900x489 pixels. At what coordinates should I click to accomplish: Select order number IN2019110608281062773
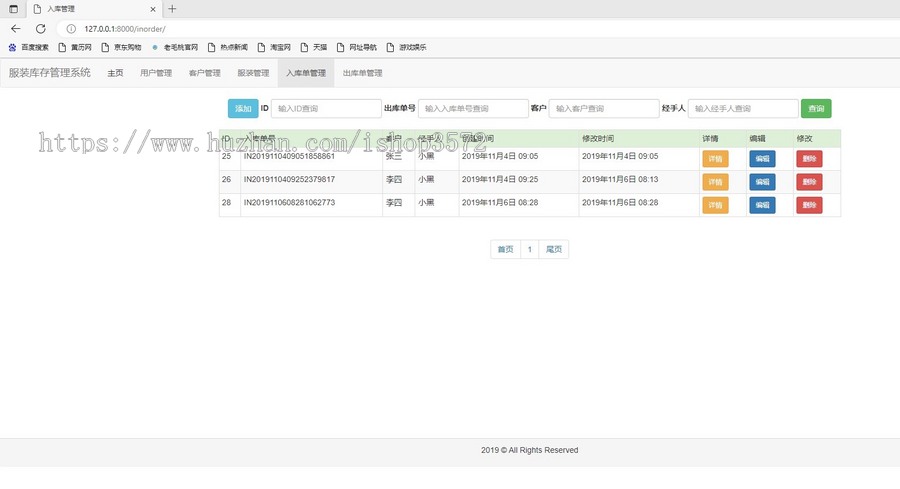tap(289, 203)
